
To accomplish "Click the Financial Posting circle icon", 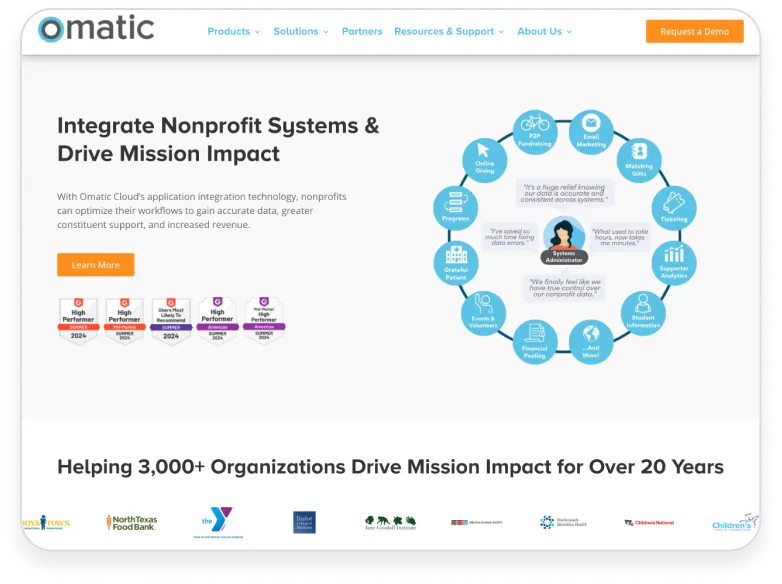I will click(x=535, y=342).
